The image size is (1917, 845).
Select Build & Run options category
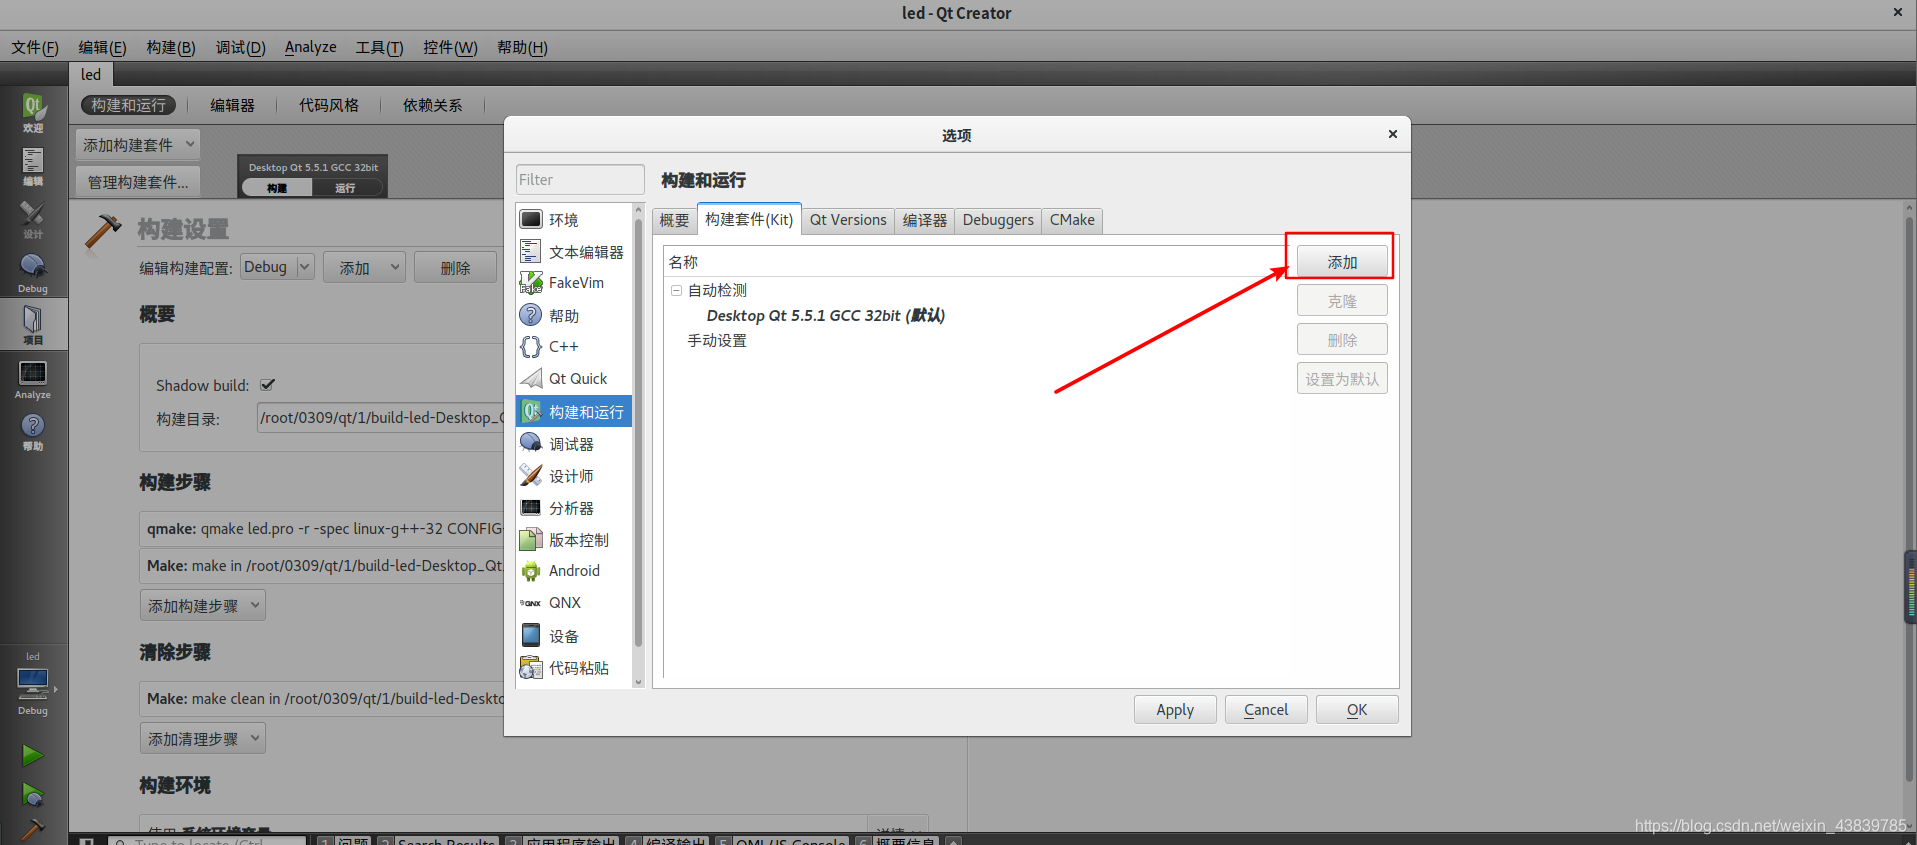(574, 411)
